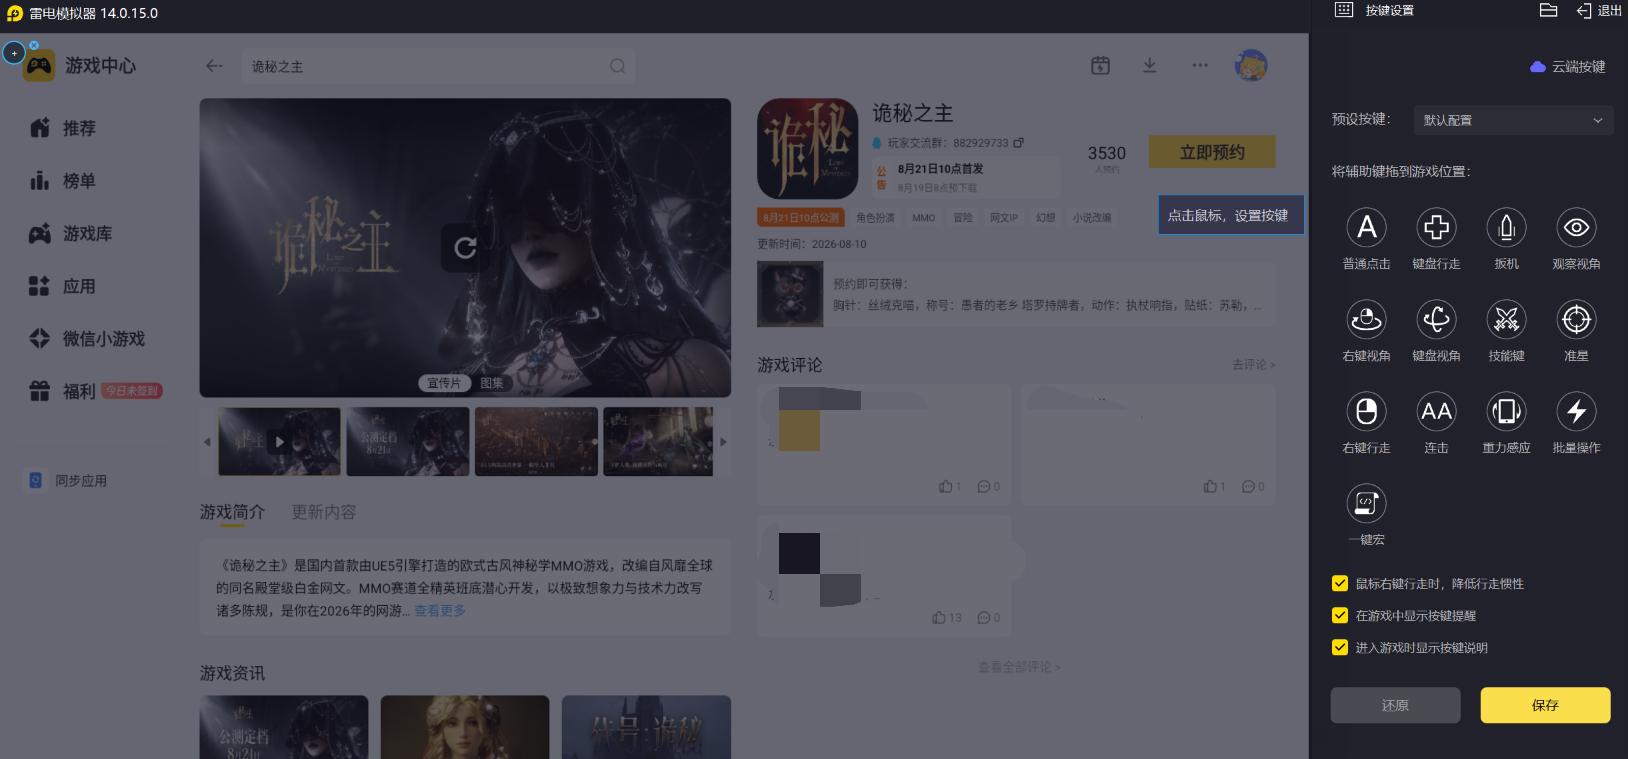Toggle 进入游戏时显示按键说明 checkbox
This screenshot has width=1628, height=759.
click(1340, 648)
